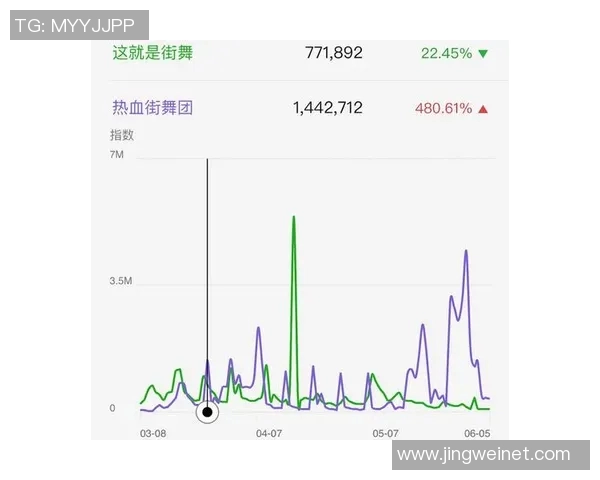The image size is (600, 480).
Task: Click the 06-05 date axis label
Action: tap(477, 433)
